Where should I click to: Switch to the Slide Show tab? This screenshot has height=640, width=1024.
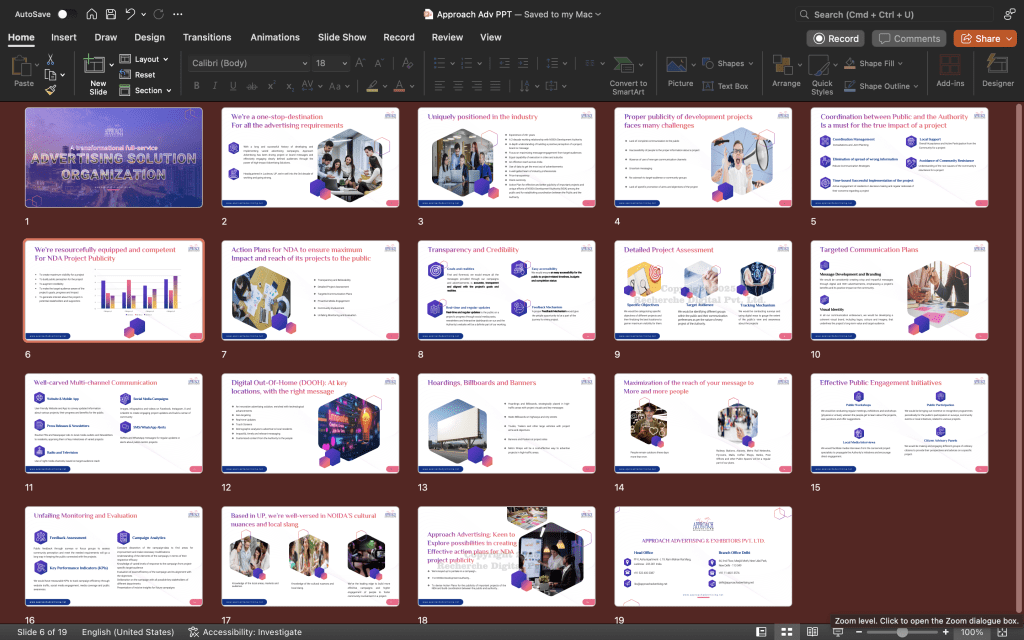pos(342,37)
